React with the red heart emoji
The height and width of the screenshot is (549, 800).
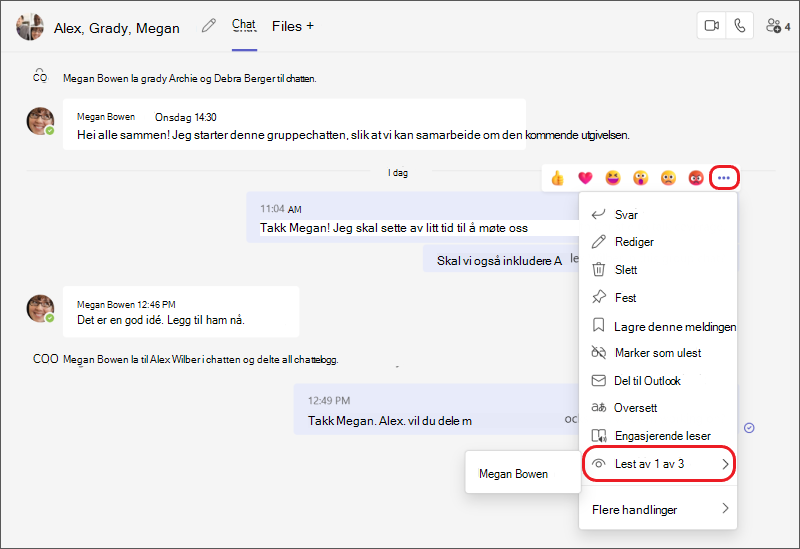[x=585, y=178]
